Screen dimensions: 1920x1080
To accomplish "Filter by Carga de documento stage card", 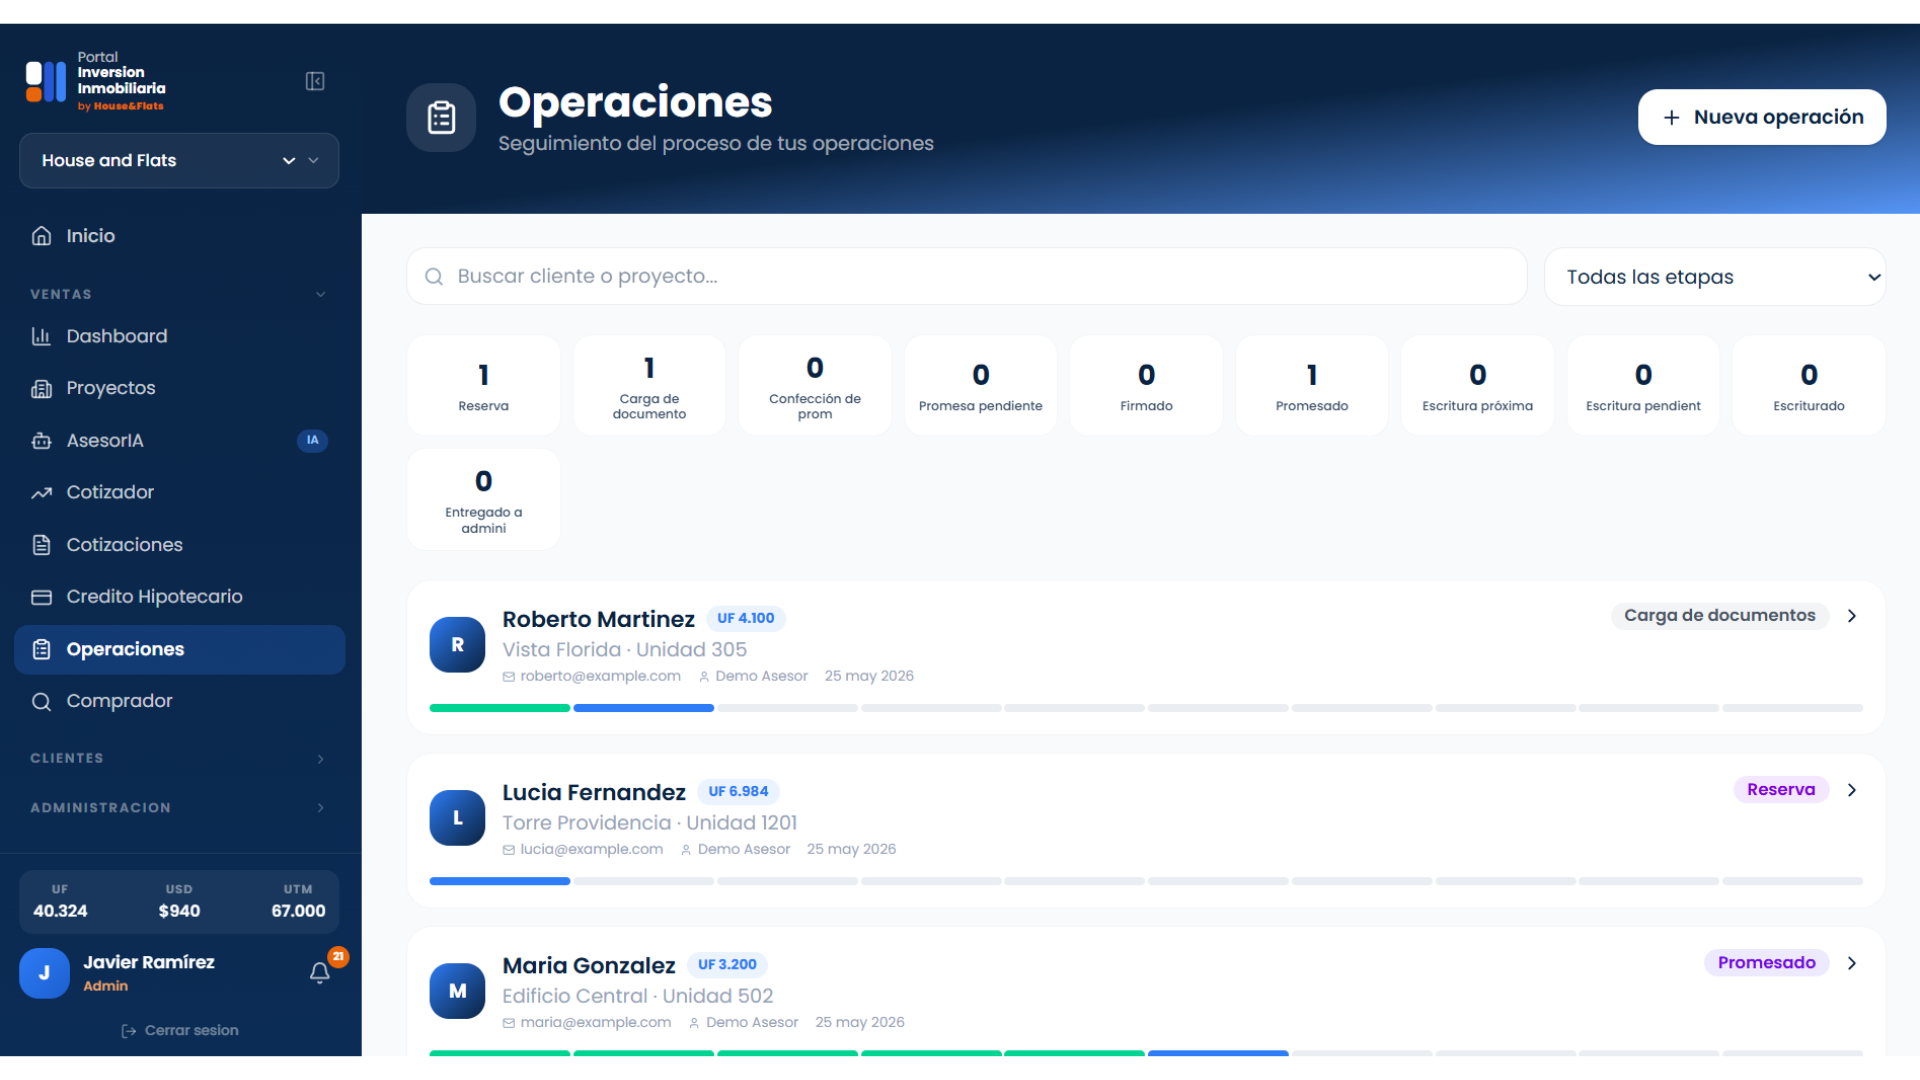I will pos(649,385).
